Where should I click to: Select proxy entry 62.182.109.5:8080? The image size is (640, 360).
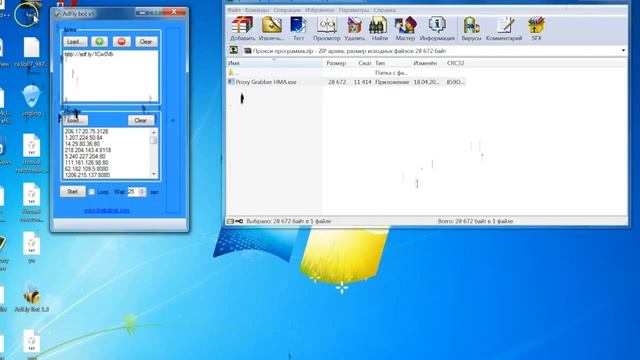pos(87,169)
